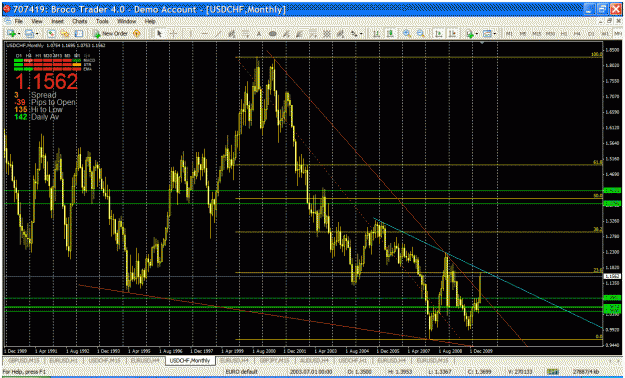Zoom out of the chart
The image size is (625, 378).
(421, 34)
